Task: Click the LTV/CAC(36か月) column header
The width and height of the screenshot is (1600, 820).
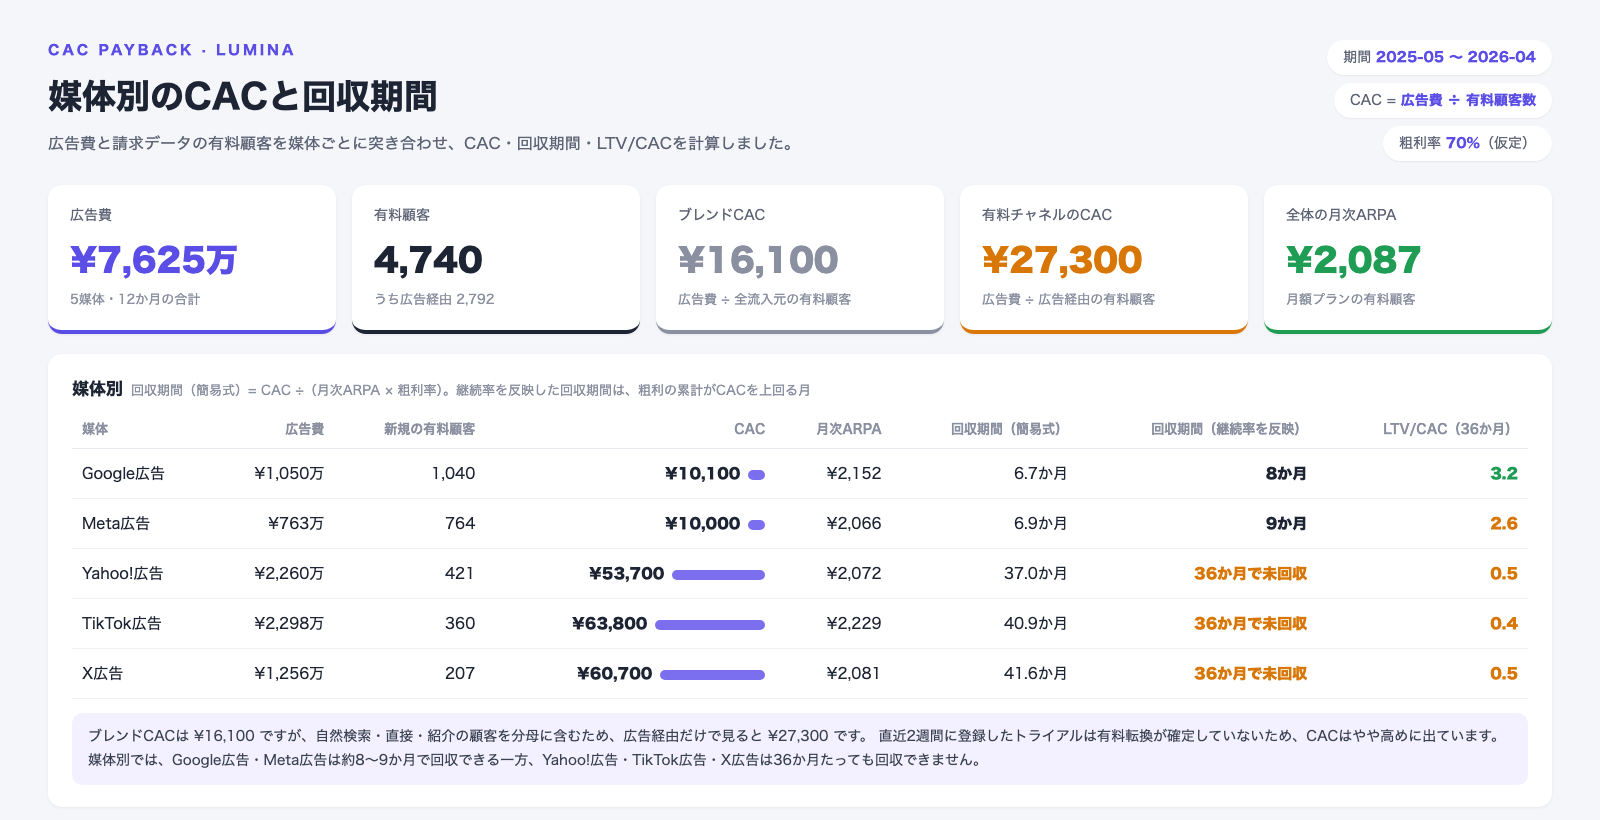Action: [x=1450, y=429]
